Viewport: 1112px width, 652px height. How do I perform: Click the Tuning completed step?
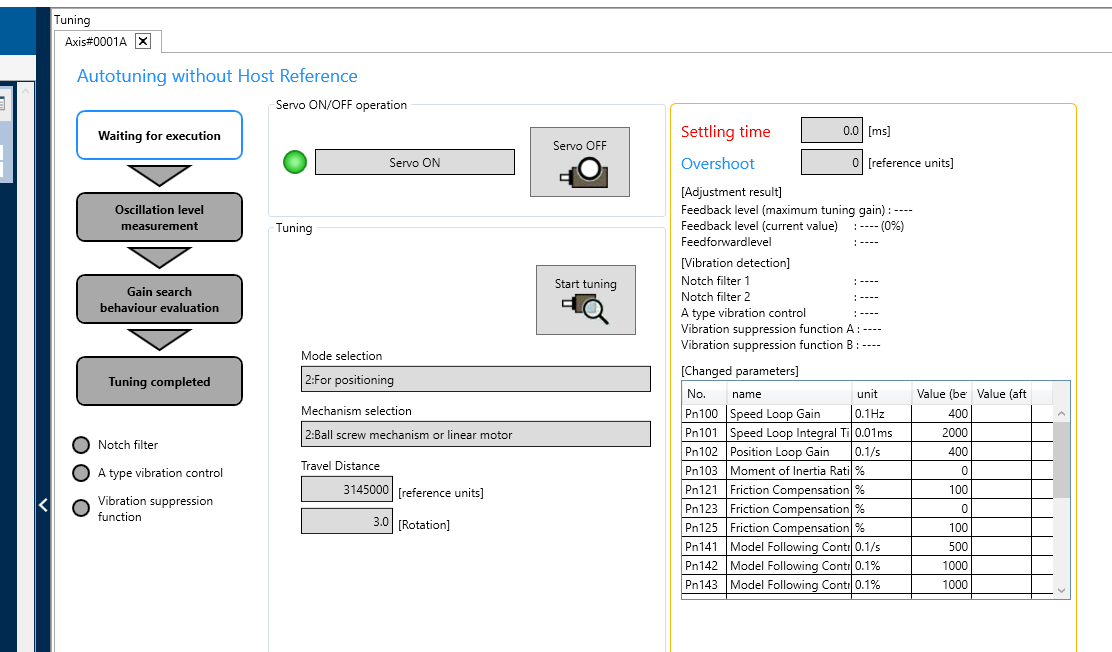pyautogui.click(x=160, y=382)
